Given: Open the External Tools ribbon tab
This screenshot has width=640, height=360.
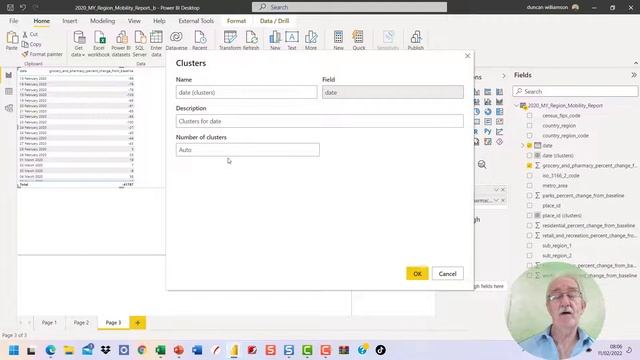Looking at the screenshot, I should tap(196, 21).
